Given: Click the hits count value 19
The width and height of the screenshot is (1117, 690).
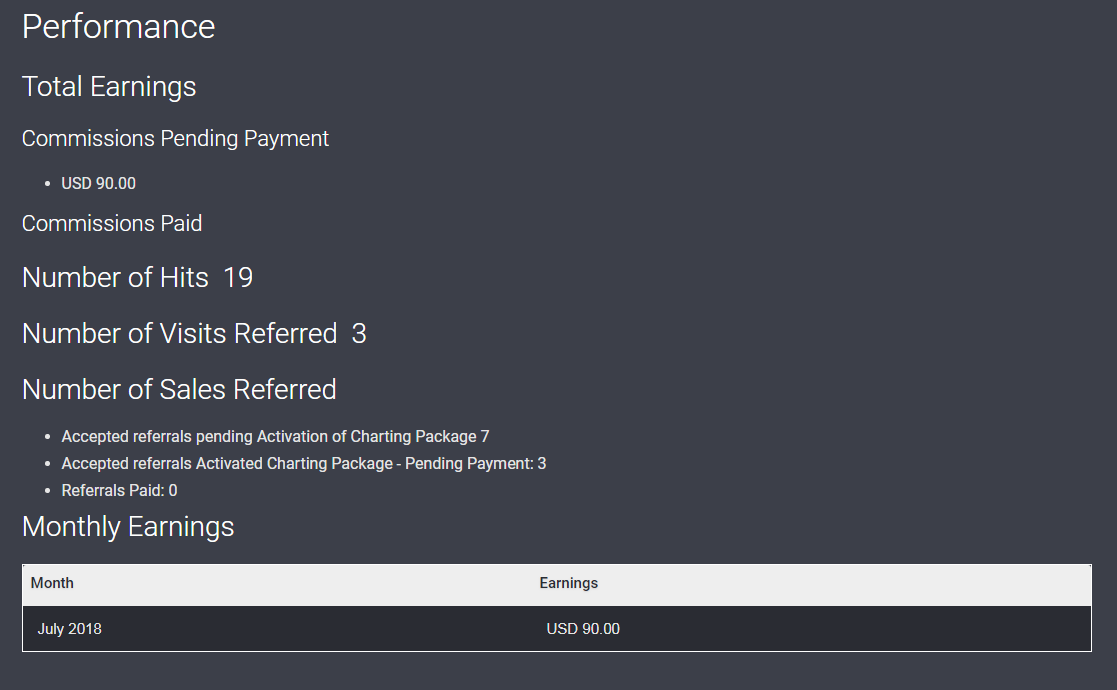Looking at the screenshot, I should [x=238, y=277].
